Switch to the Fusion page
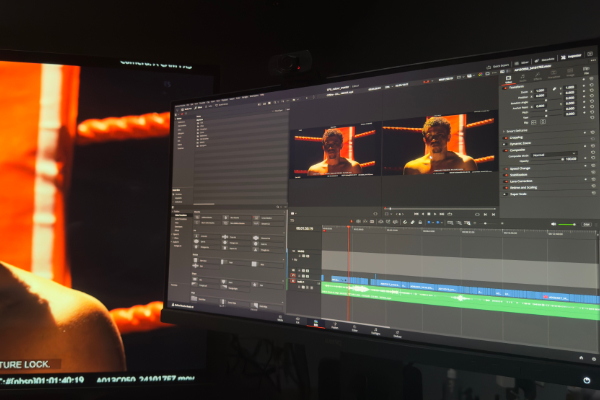 tap(334, 325)
